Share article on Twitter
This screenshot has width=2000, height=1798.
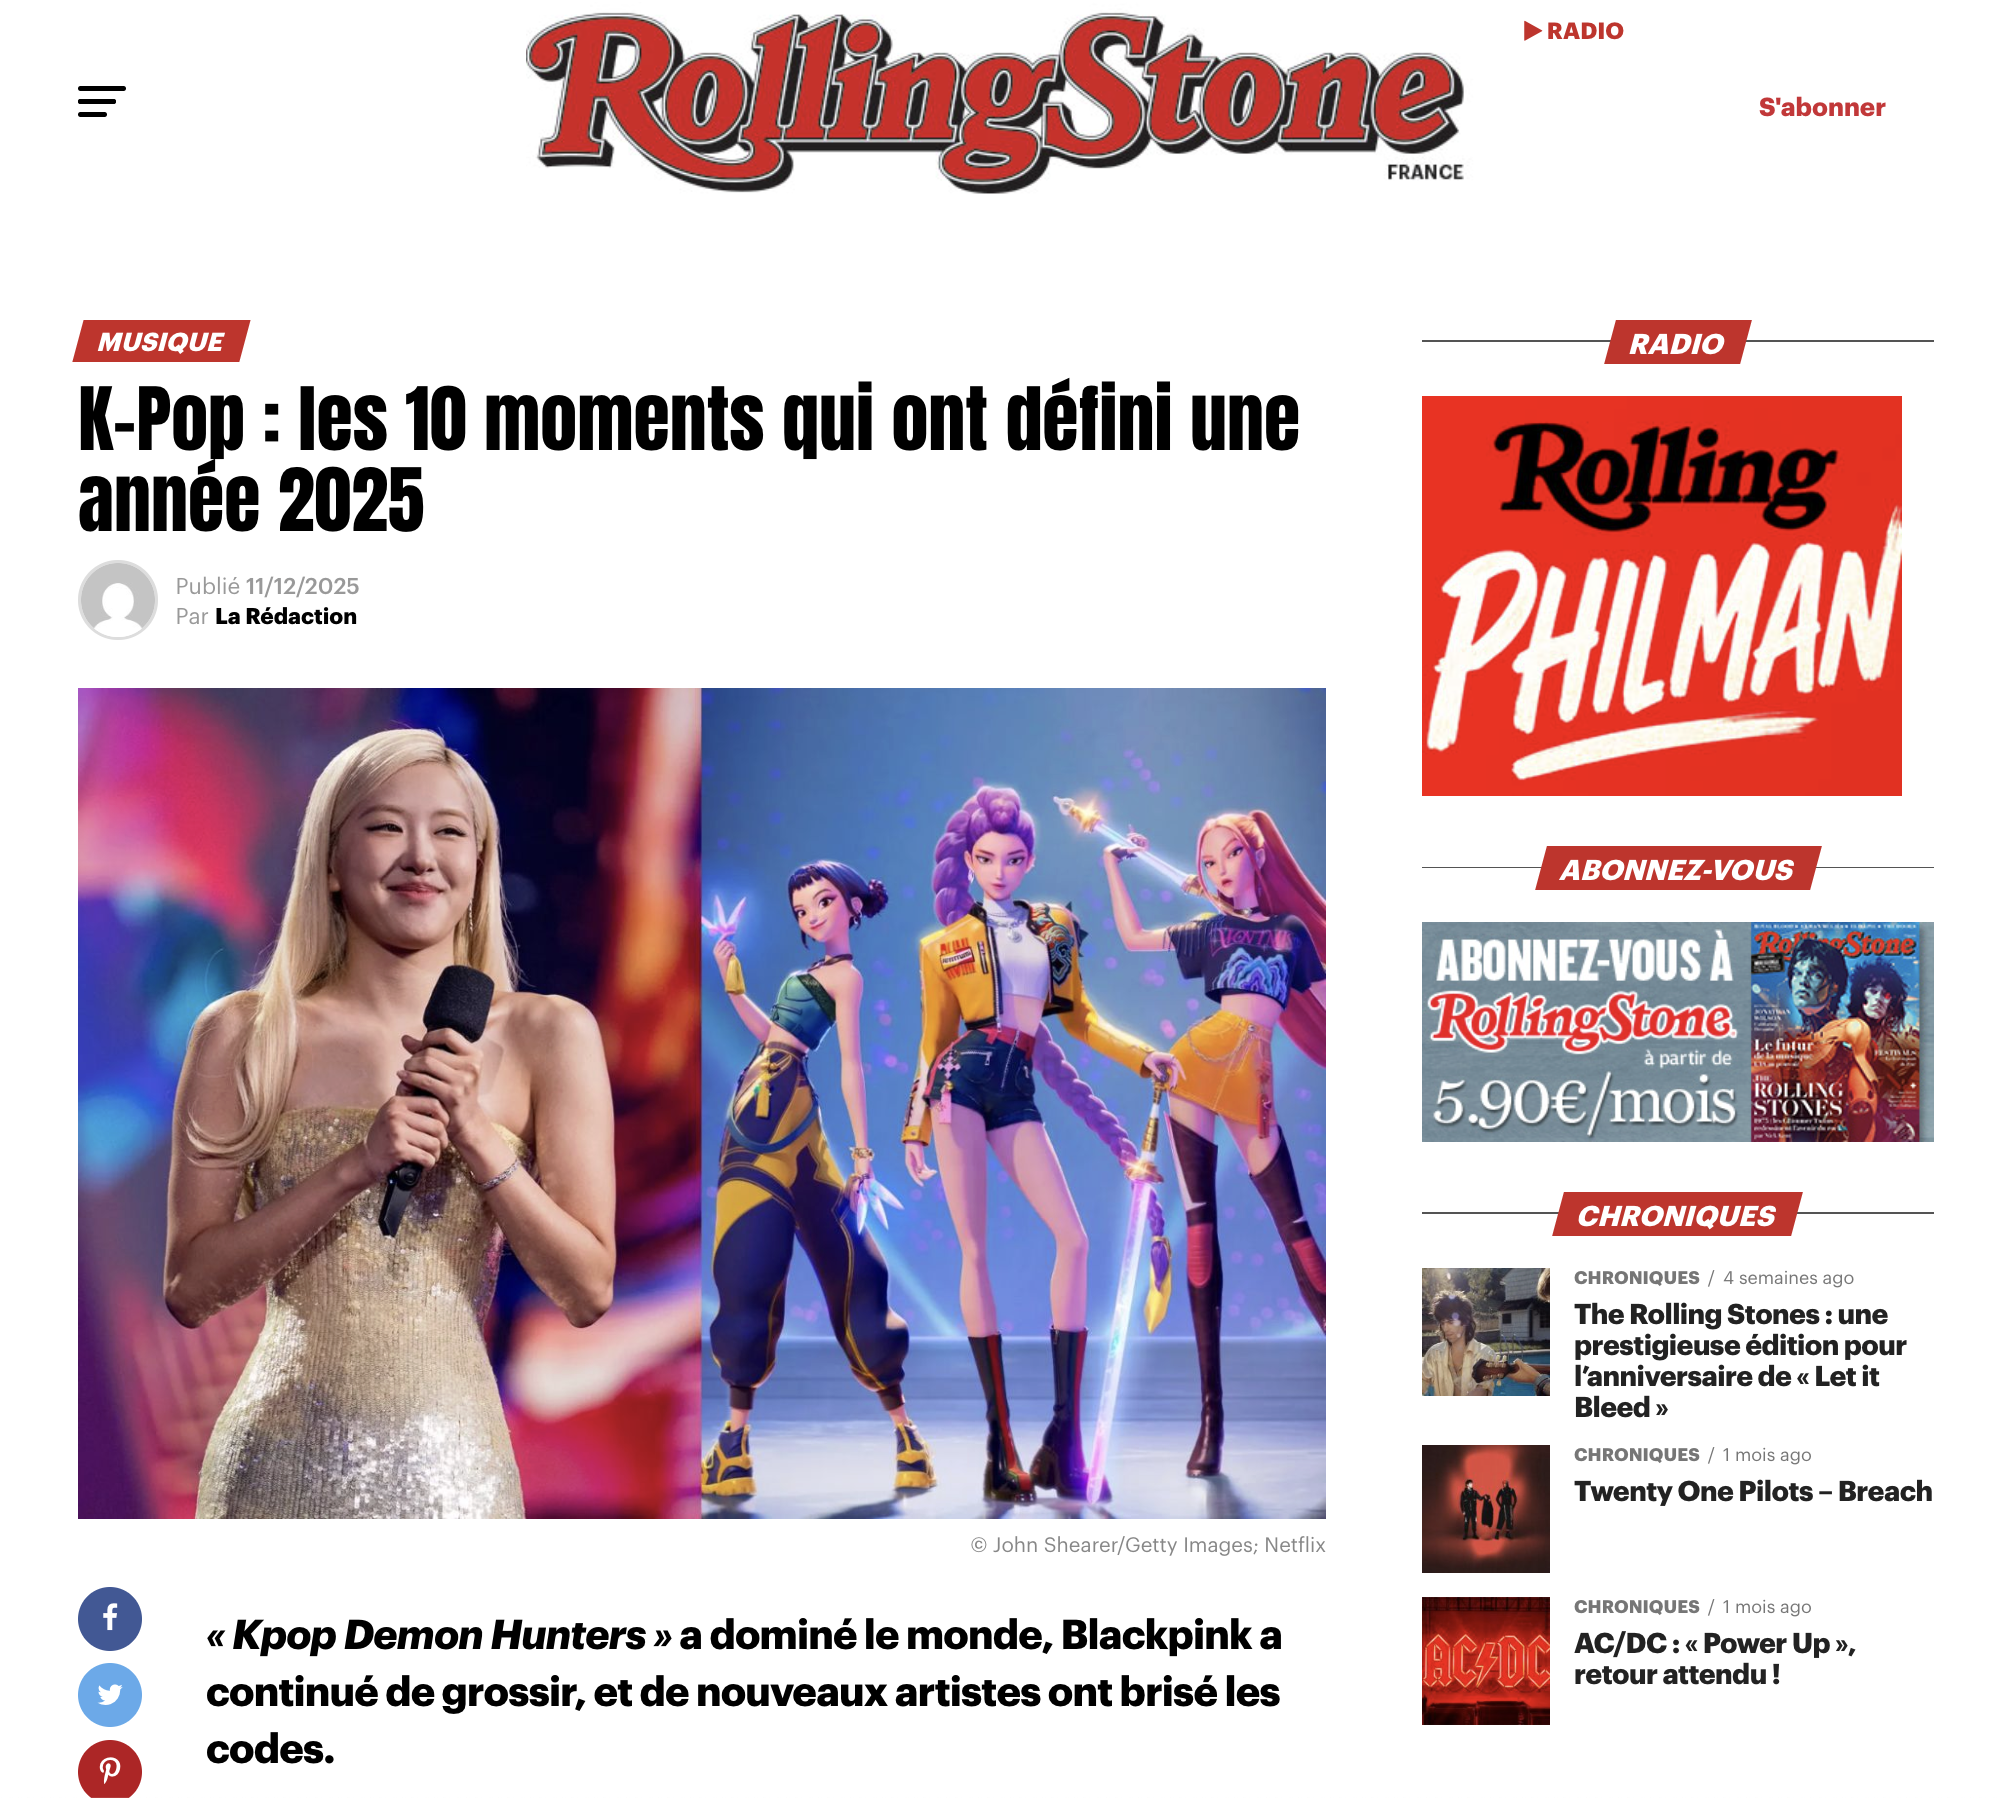coord(110,1694)
